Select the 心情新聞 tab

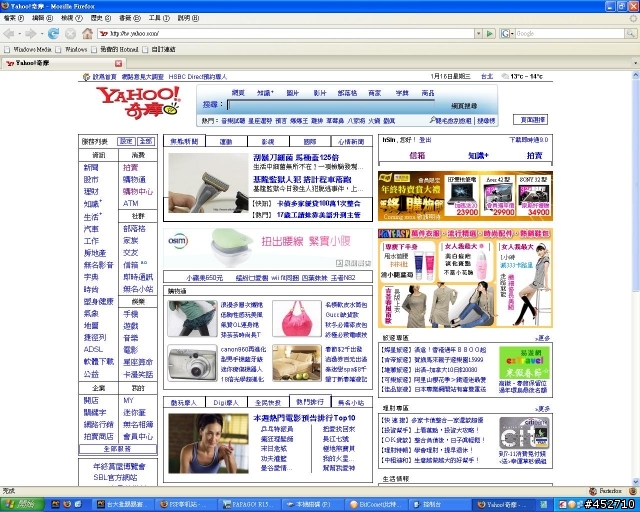tap(351, 142)
